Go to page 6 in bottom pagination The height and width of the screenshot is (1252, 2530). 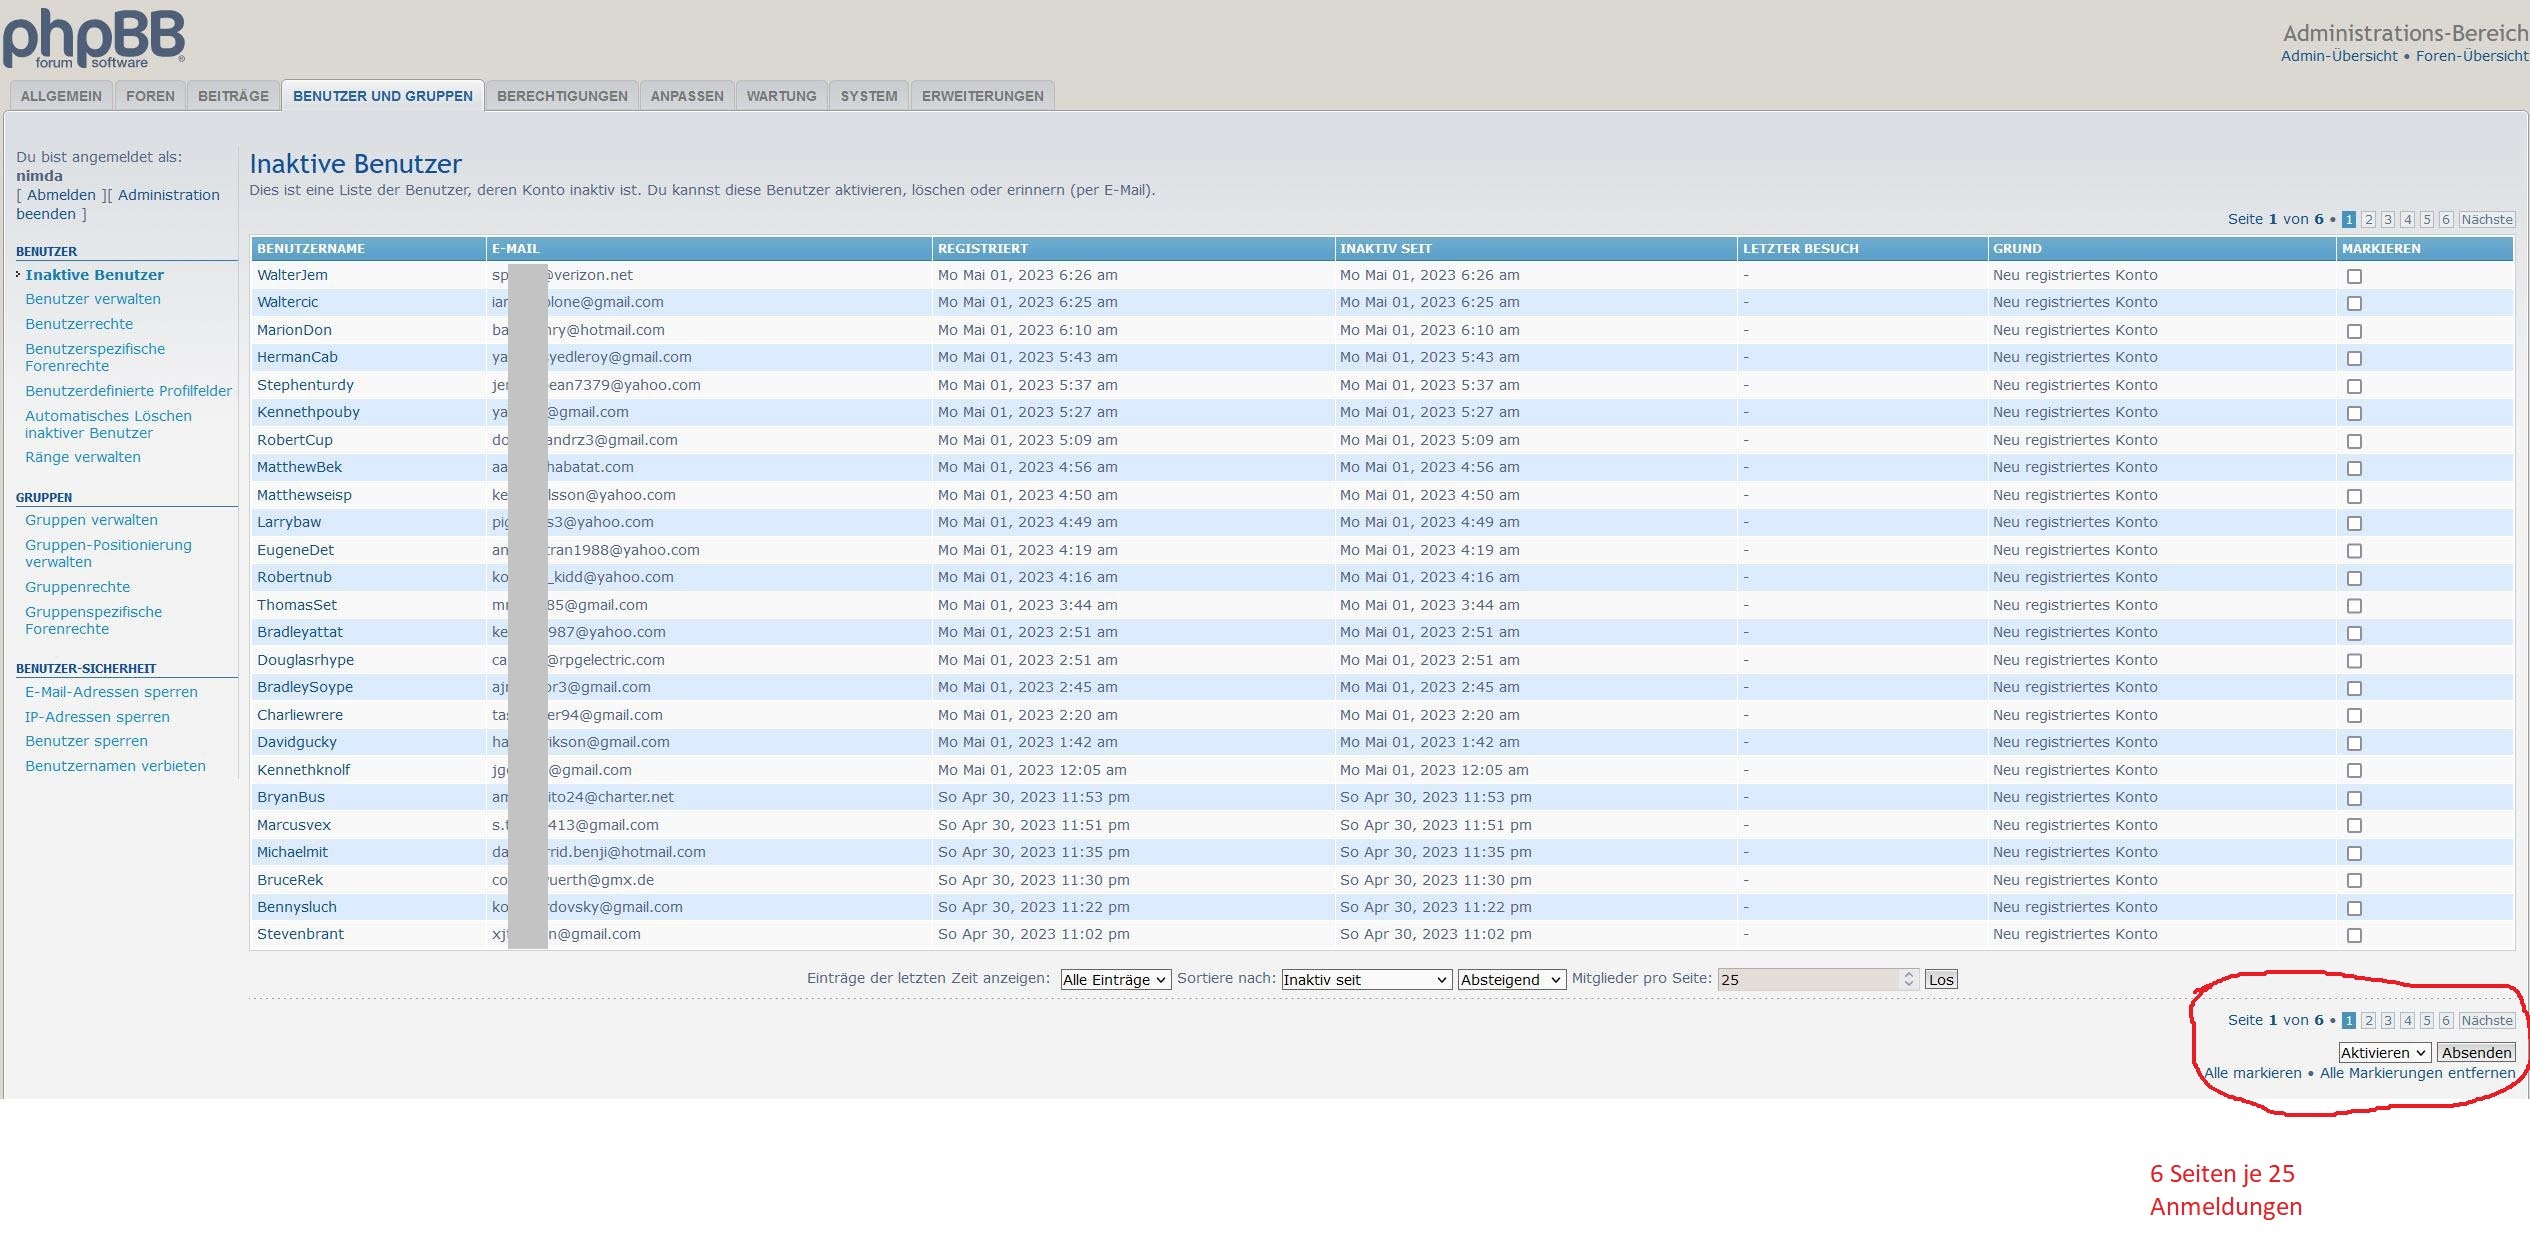click(x=2445, y=1021)
